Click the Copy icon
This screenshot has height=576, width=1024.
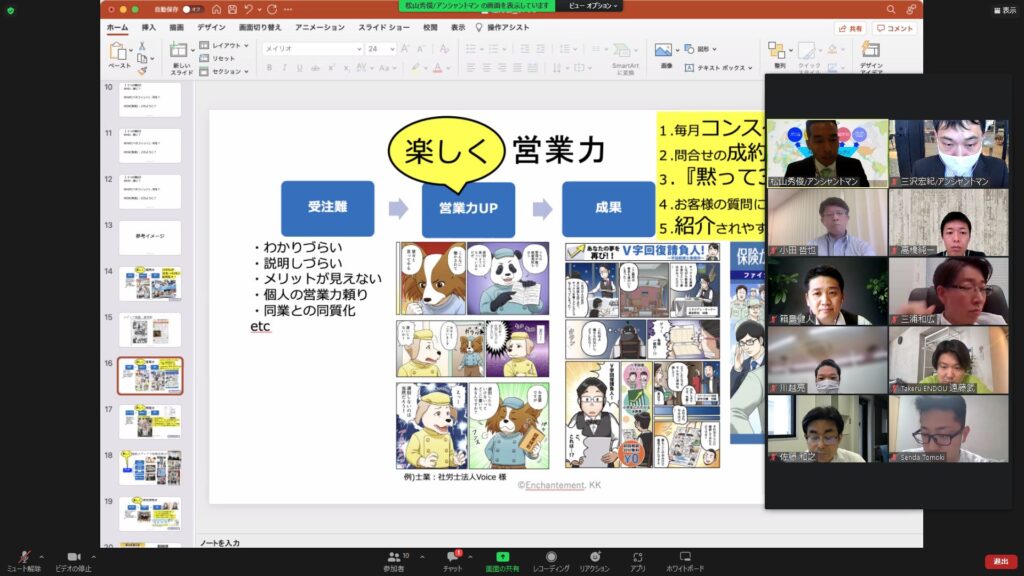(x=142, y=59)
